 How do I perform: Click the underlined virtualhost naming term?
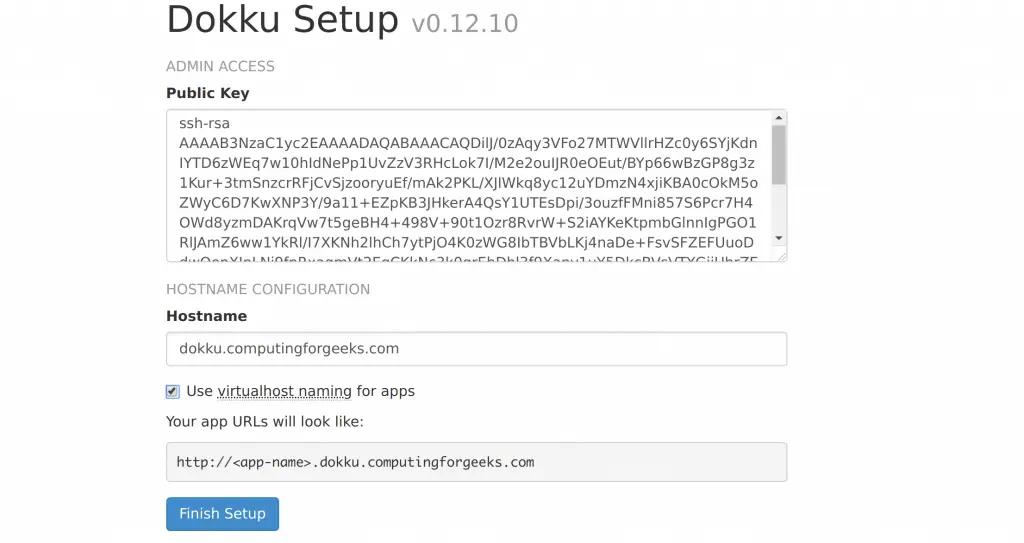click(x=284, y=391)
